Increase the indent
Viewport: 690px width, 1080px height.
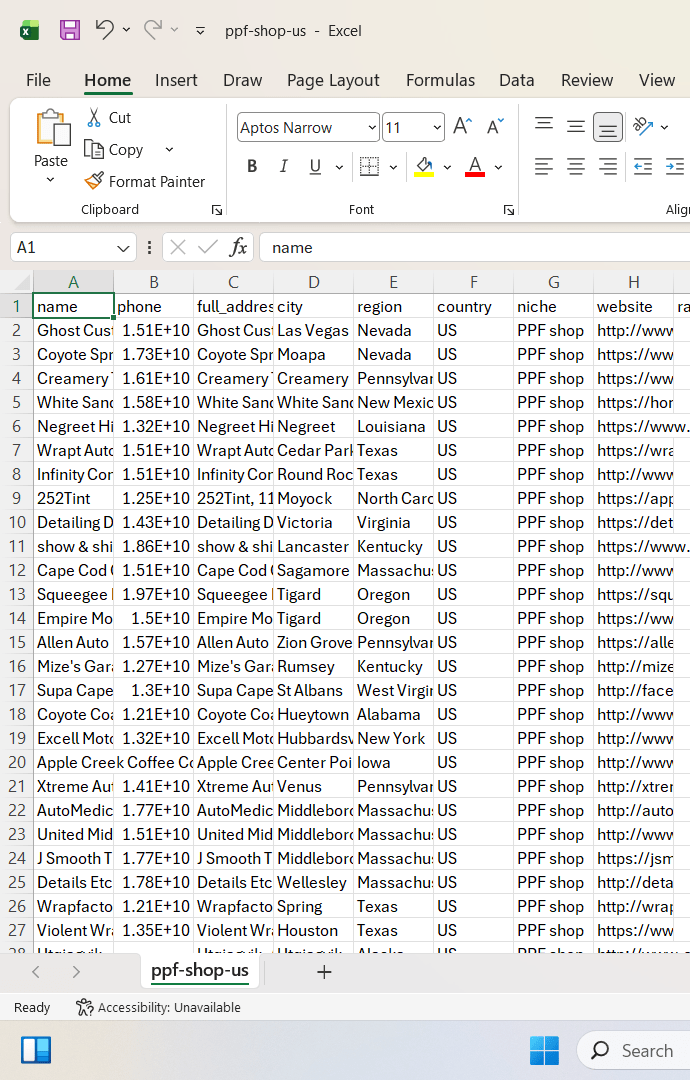click(x=675, y=166)
